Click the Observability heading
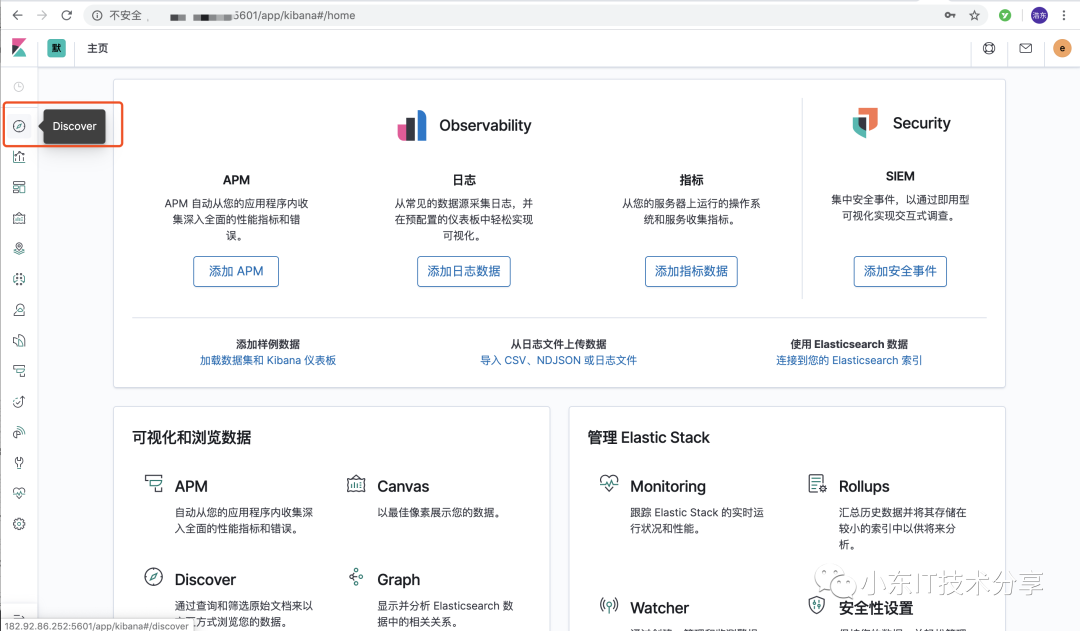Screen dimensions: 1080x631 [x=485, y=125]
